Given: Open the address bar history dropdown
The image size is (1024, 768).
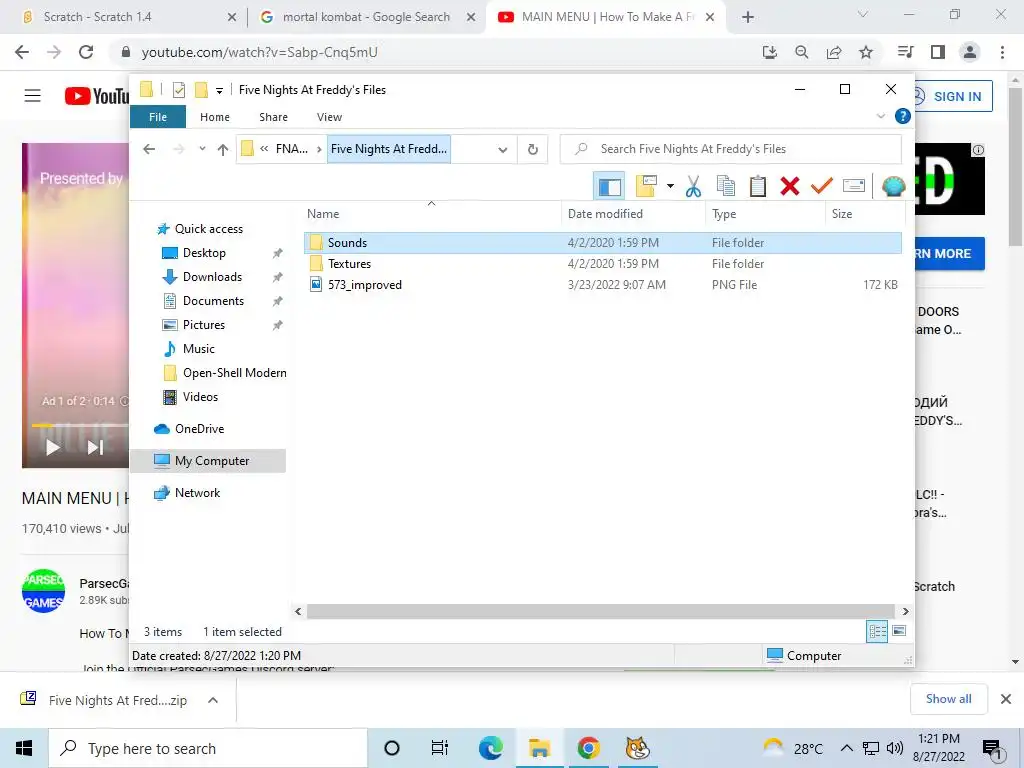Looking at the screenshot, I should (502, 150).
